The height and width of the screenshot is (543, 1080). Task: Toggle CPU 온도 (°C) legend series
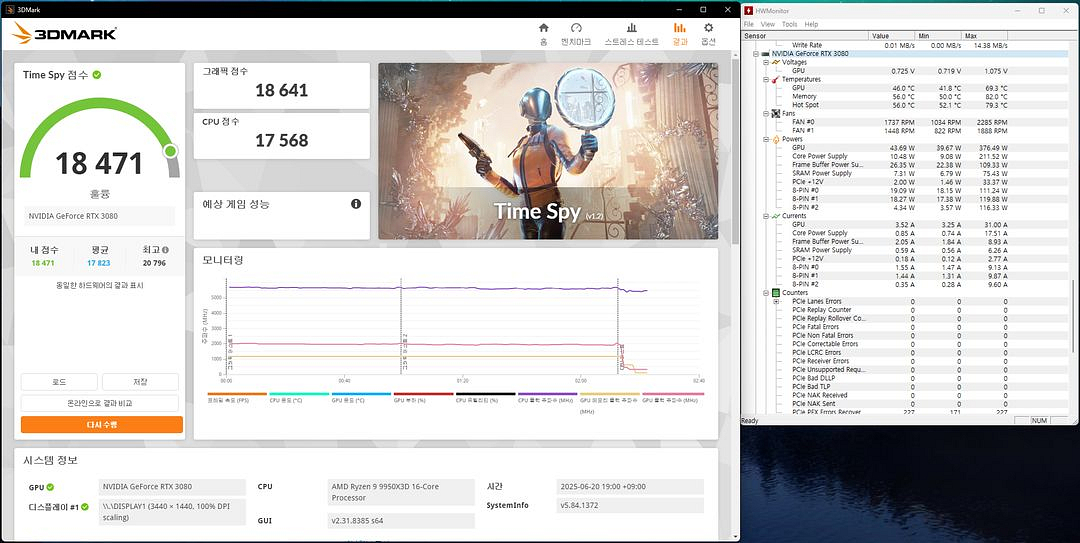click(299, 398)
